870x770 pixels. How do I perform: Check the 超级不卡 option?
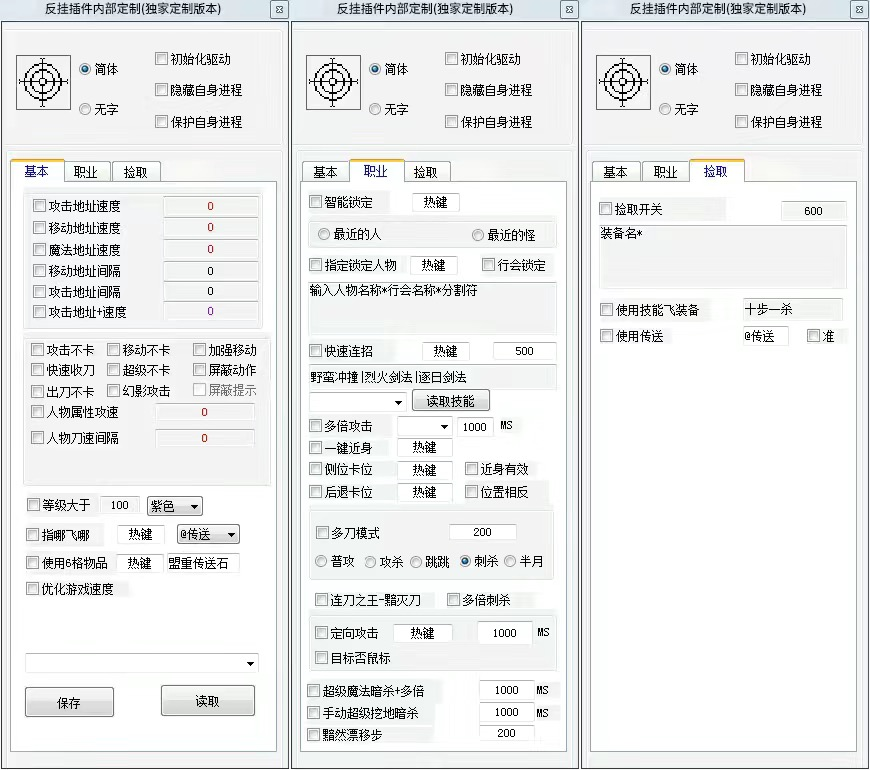click(x=114, y=369)
